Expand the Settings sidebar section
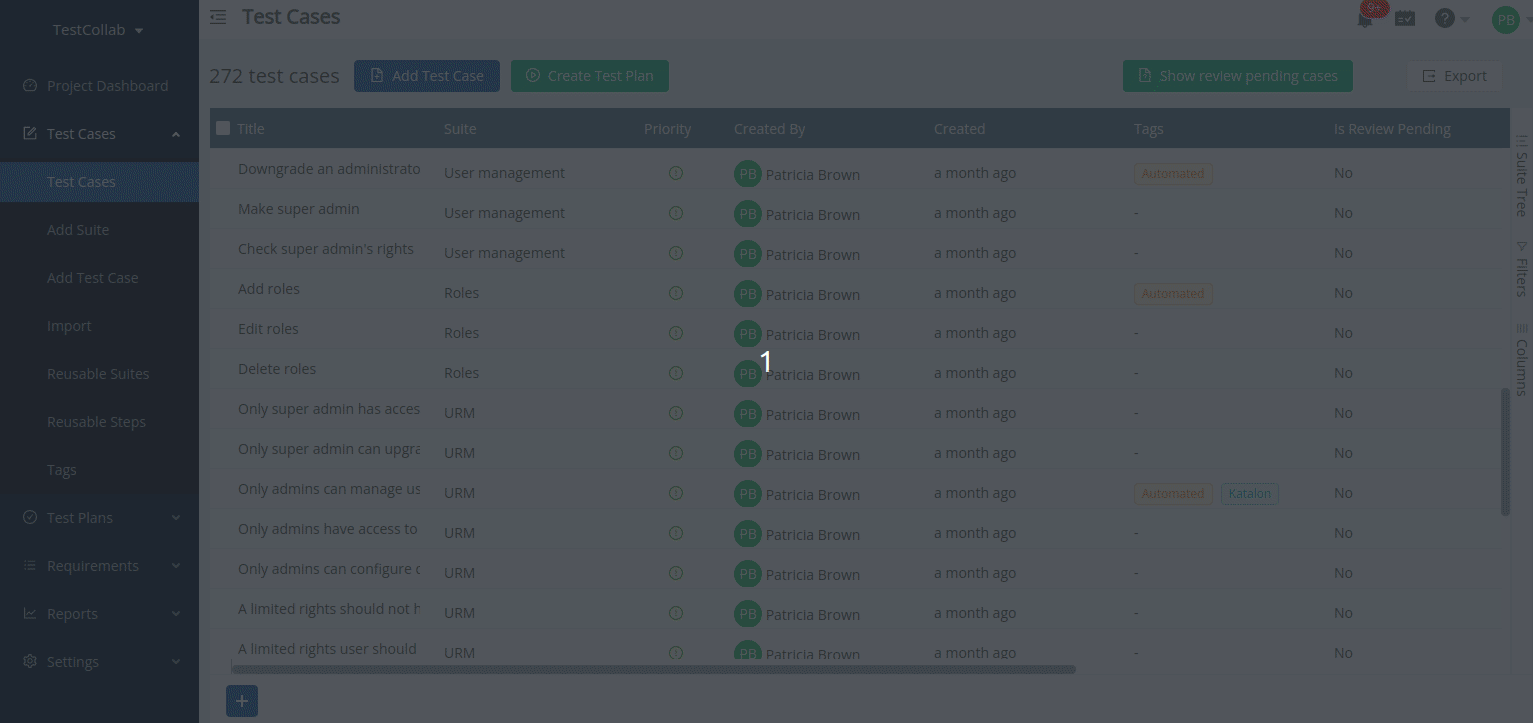The height and width of the screenshot is (723, 1533). coord(176,662)
